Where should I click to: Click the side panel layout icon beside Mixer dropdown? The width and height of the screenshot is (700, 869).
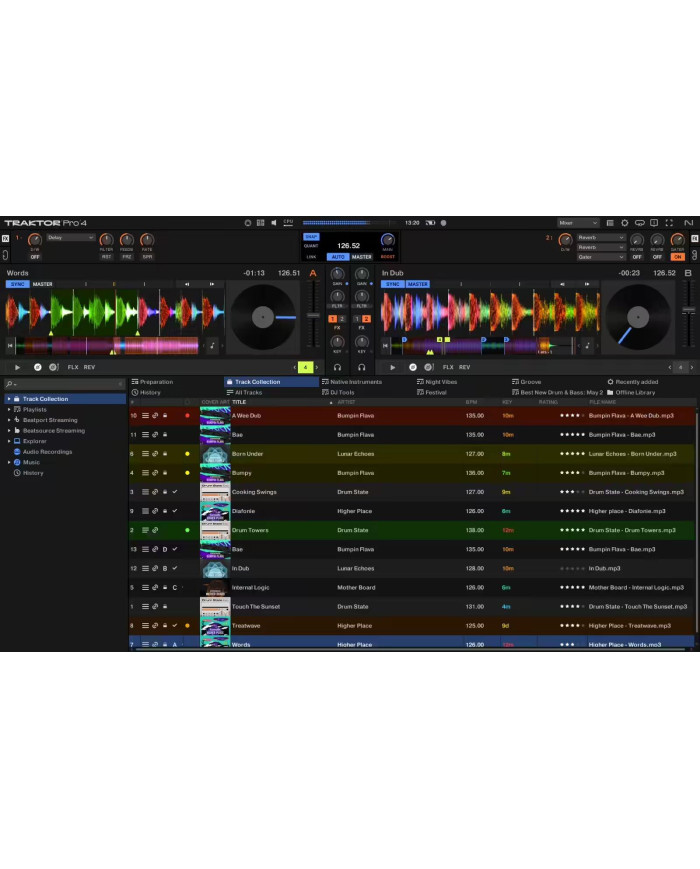coord(610,223)
